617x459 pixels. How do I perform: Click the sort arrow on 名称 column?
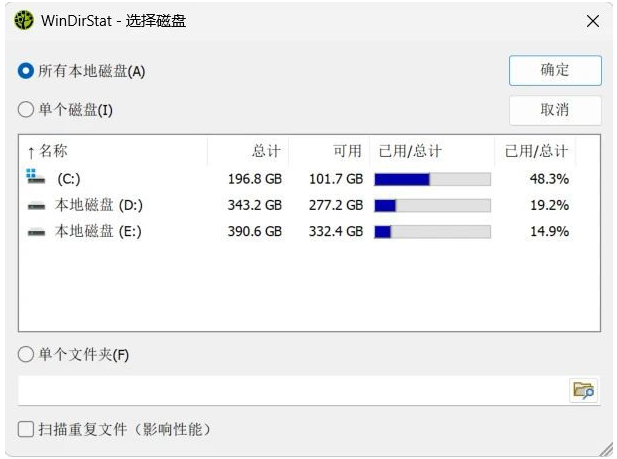(x=31, y=152)
